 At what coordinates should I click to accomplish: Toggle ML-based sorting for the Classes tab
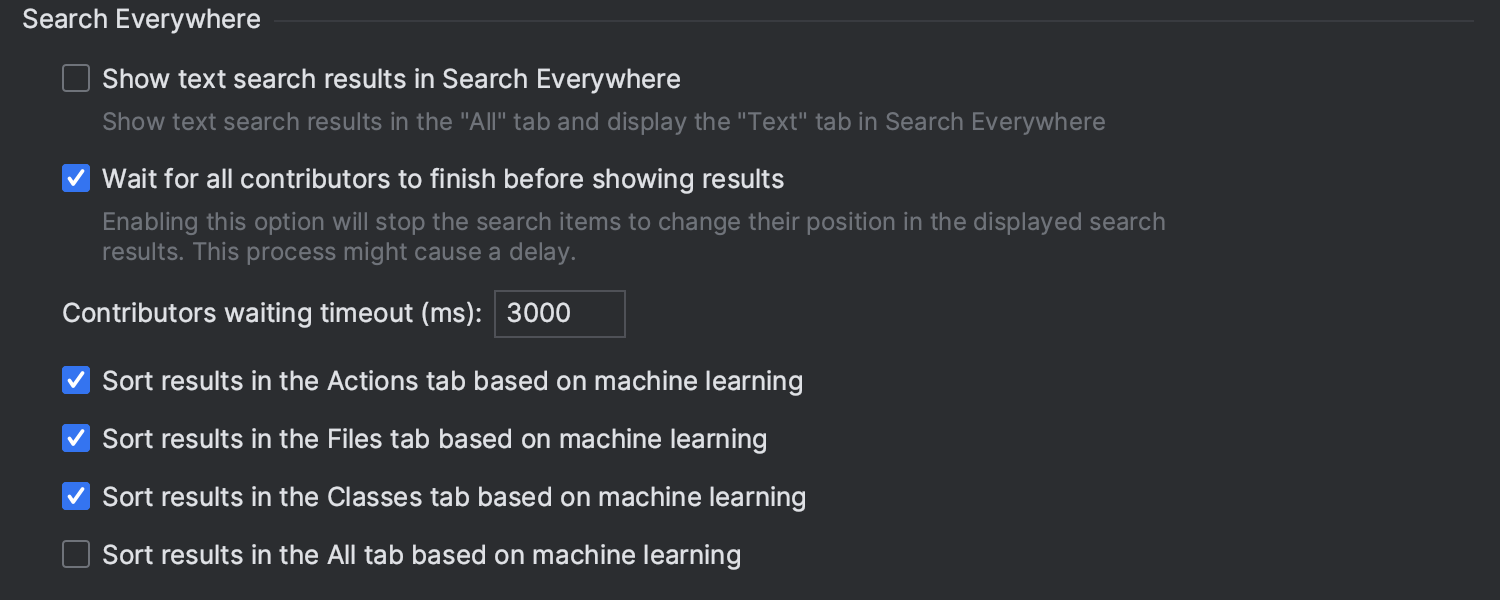coord(76,496)
